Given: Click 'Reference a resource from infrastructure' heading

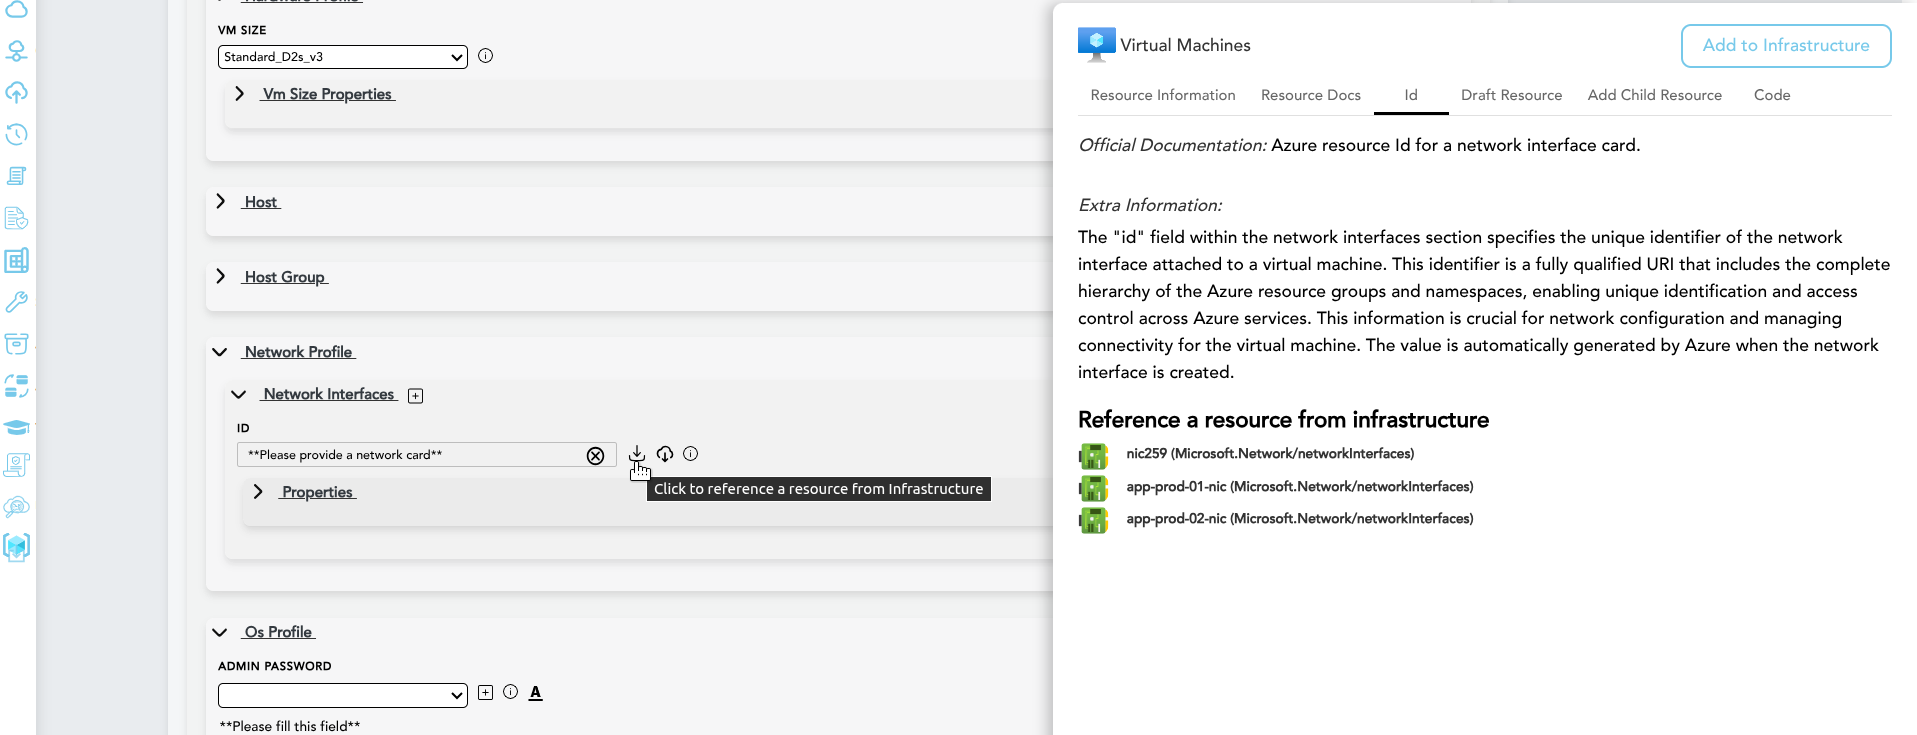Looking at the screenshot, I should coord(1283,420).
